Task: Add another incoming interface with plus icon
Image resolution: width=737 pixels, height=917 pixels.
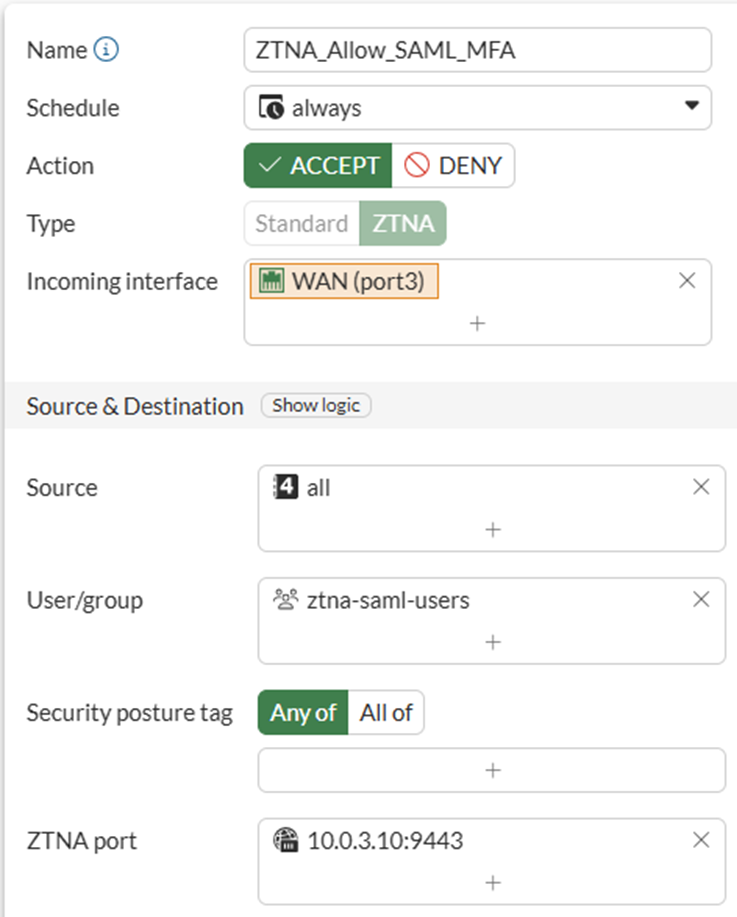Action: click(477, 324)
